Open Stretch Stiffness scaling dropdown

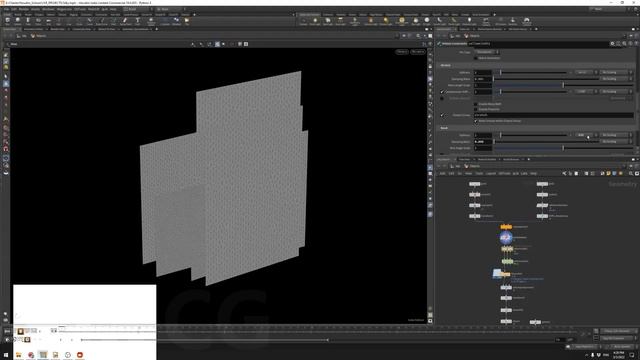pyautogui.click(x=616, y=73)
